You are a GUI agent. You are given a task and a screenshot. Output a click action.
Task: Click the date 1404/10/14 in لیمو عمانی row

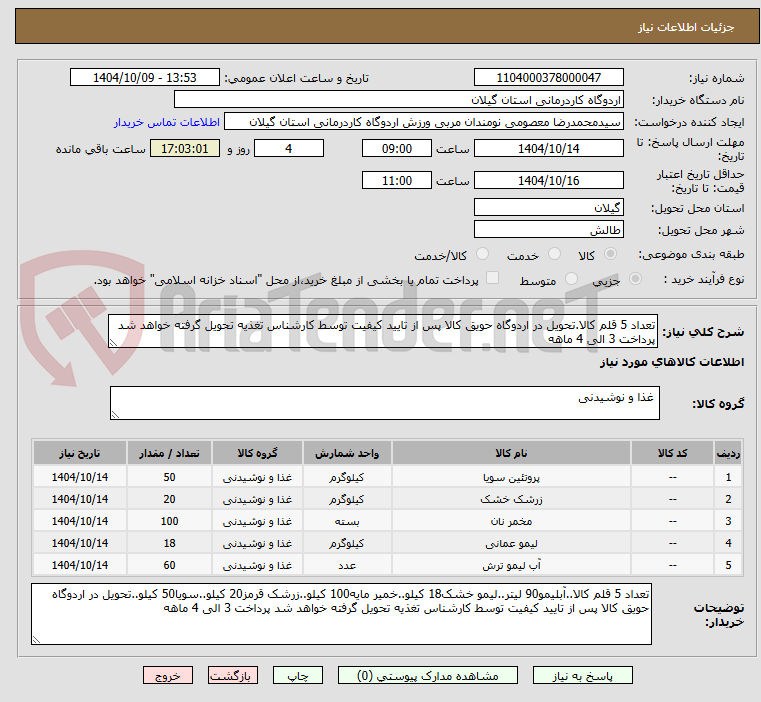click(80, 543)
